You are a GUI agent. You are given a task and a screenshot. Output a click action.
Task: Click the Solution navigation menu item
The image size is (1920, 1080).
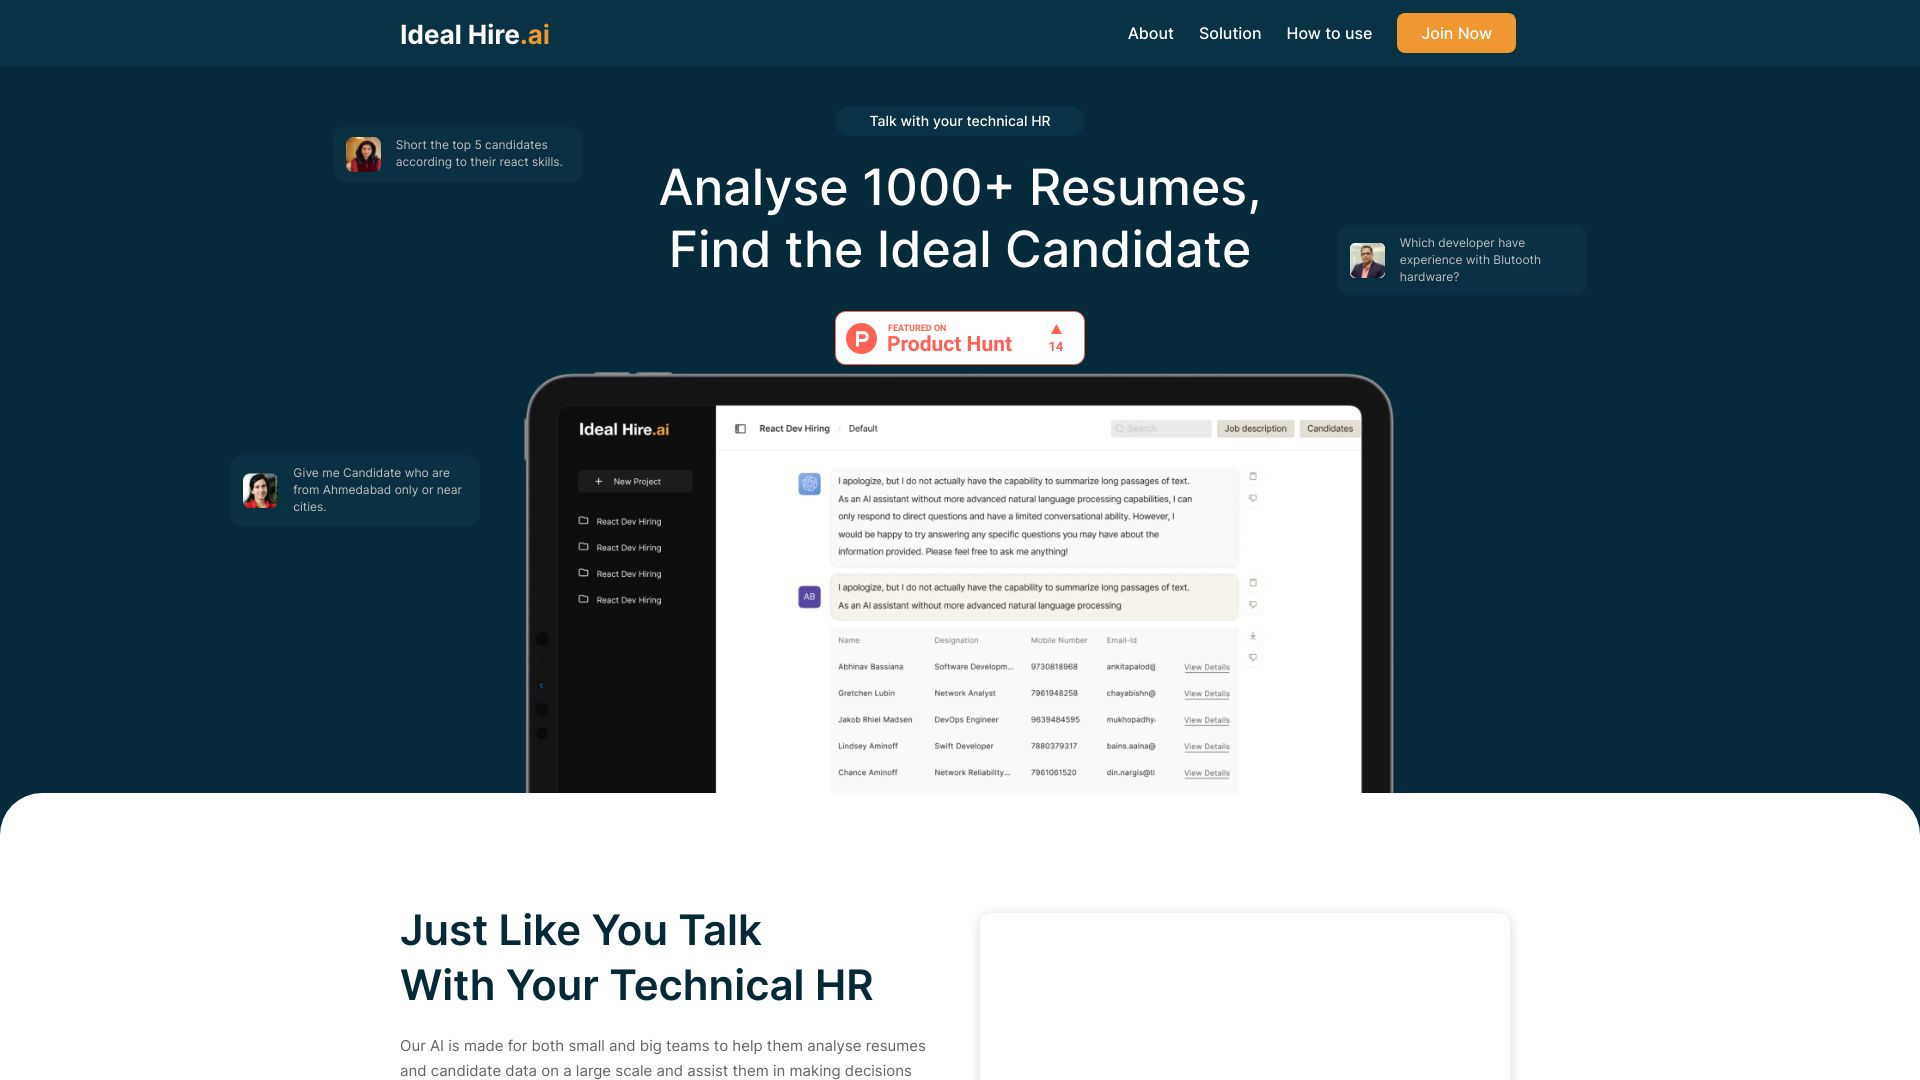[1229, 32]
